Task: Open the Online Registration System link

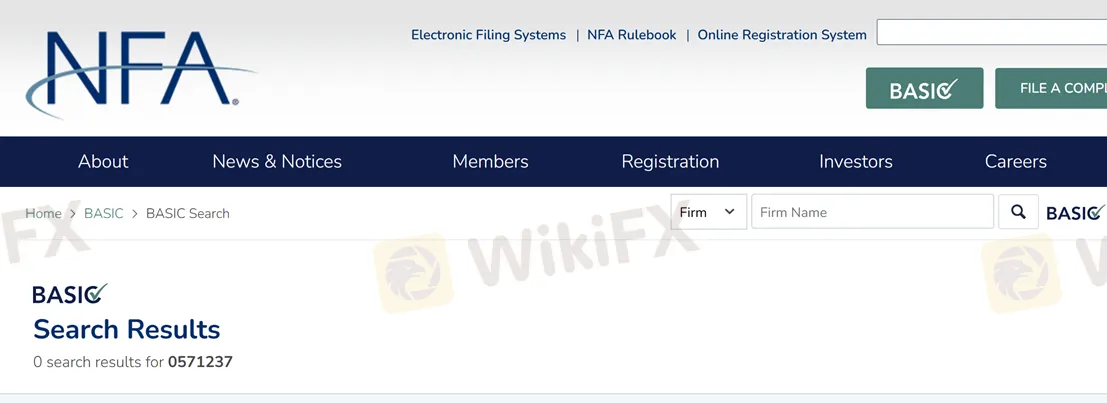Action: click(x=781, y=35)
